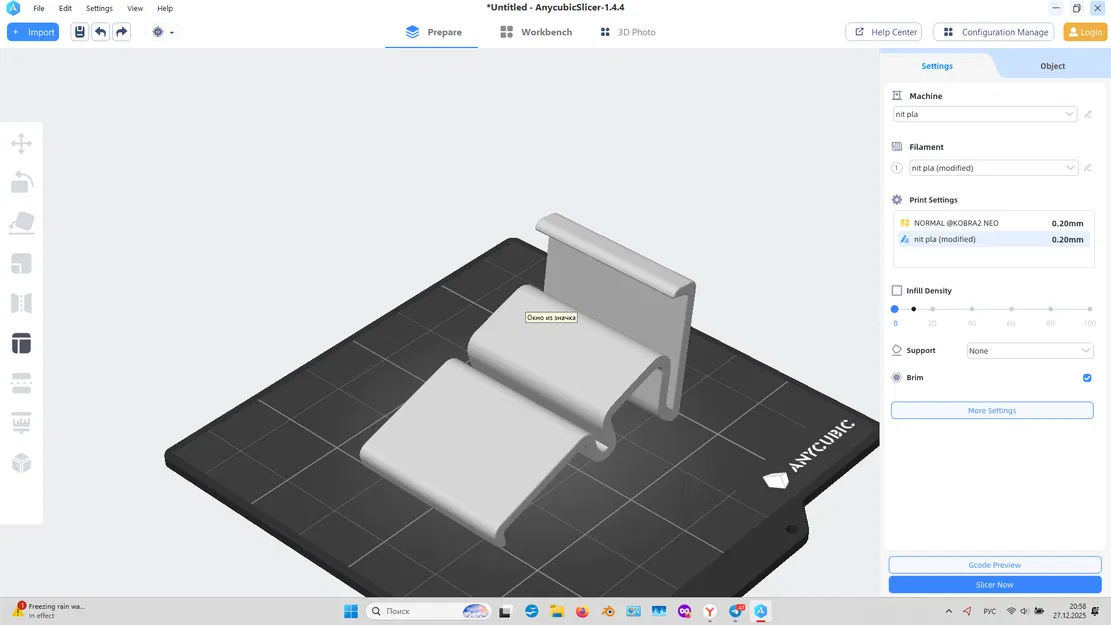The image size is (1111, 625).
Task: Select the Move tool in left toolbar
Action: pyautogui.click(x=21, y=144)
